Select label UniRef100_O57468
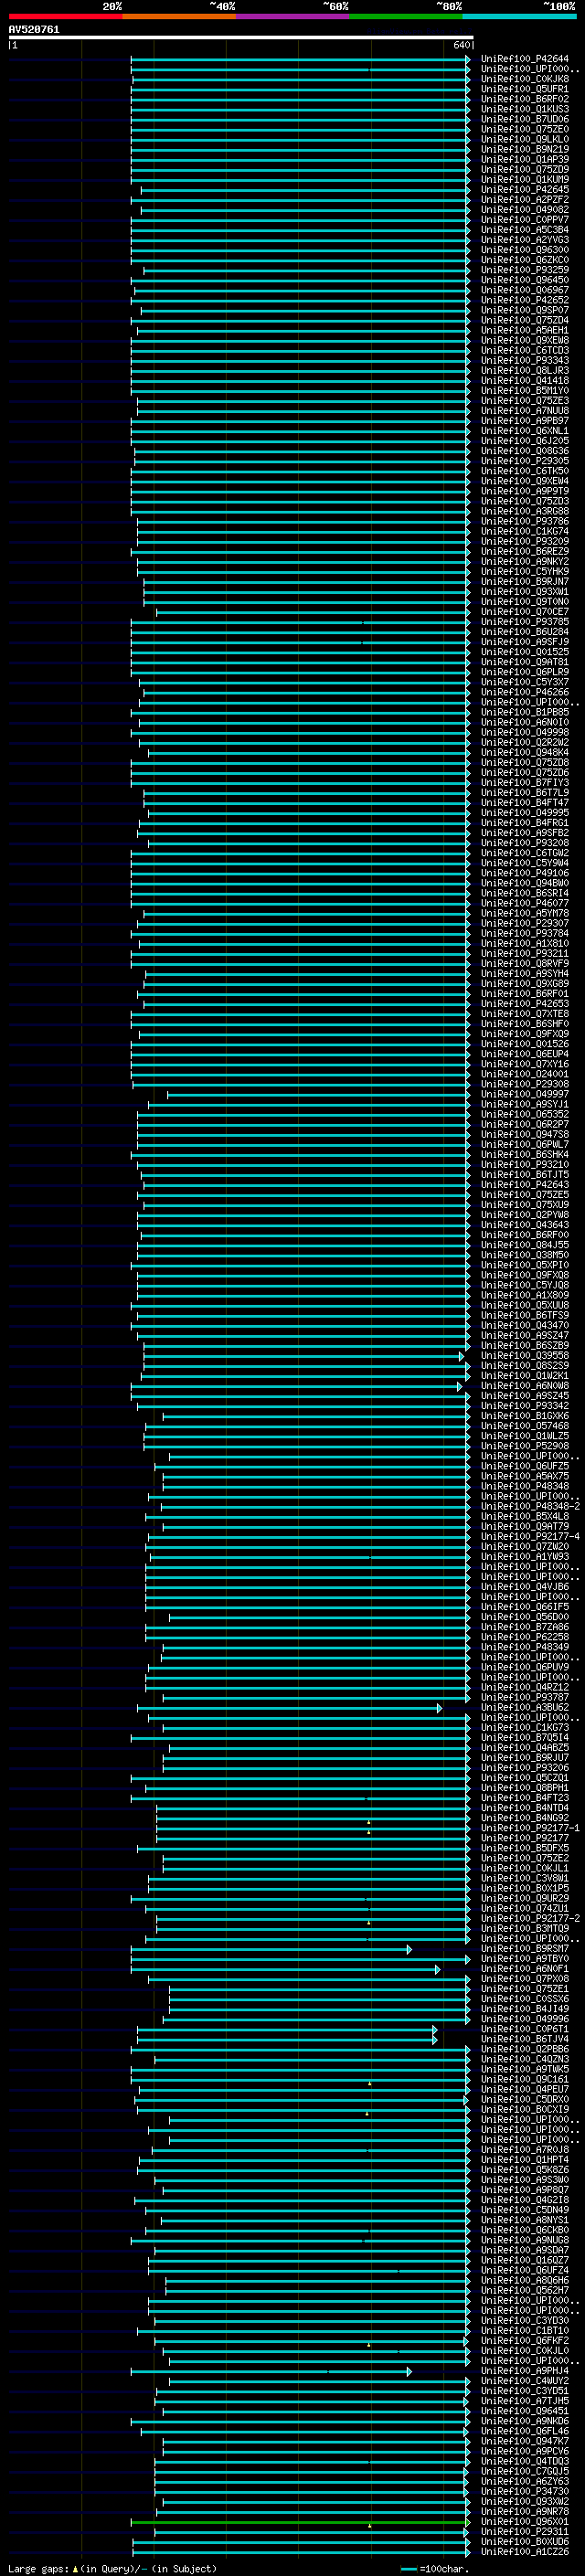This screenshot has height=2576, width=585. click(x=525, y=1426)
